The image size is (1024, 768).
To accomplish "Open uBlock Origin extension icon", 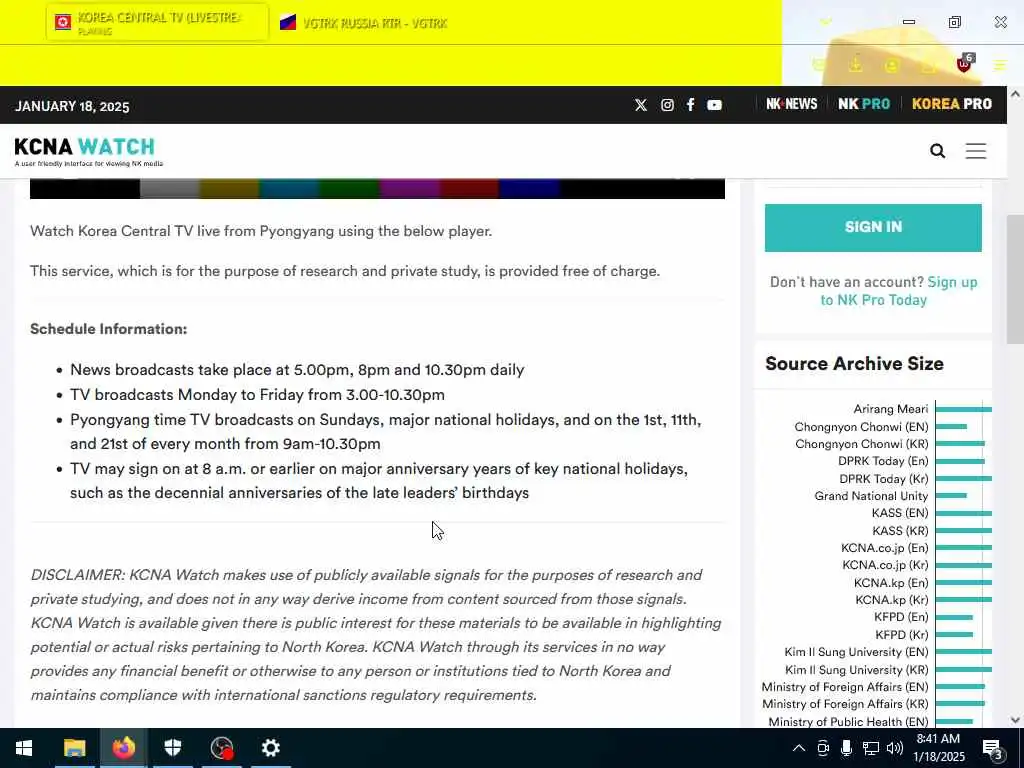I will (964, 64).
